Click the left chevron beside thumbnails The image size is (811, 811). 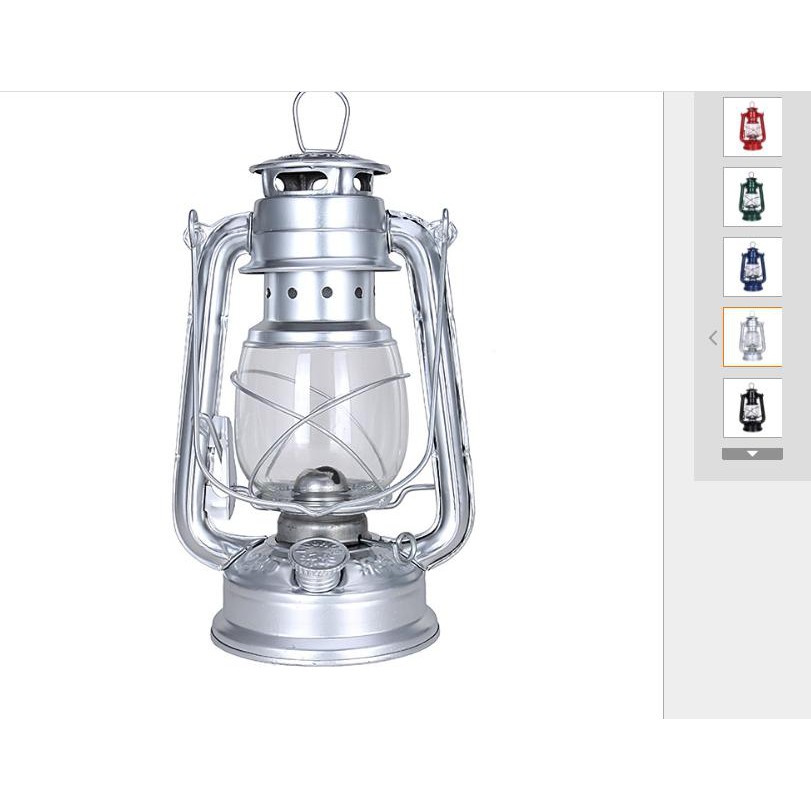[713, 338]
